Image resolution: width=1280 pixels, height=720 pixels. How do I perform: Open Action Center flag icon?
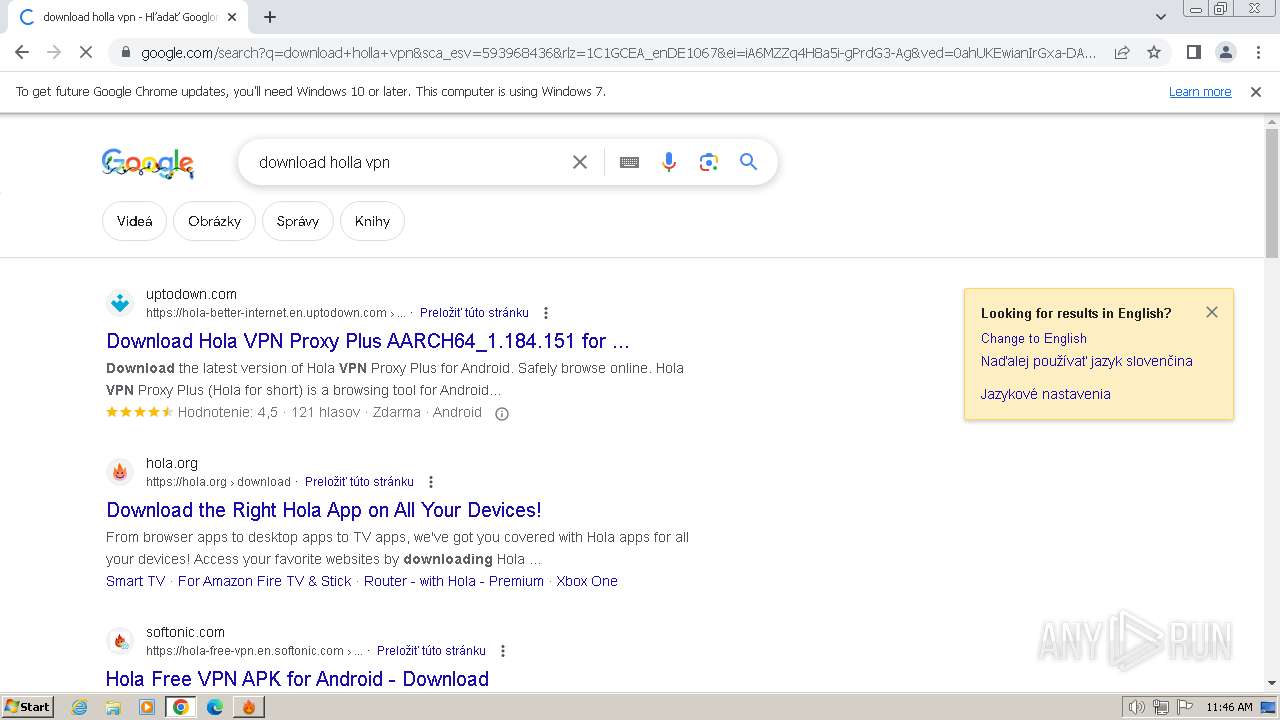tap(1185, 707)
